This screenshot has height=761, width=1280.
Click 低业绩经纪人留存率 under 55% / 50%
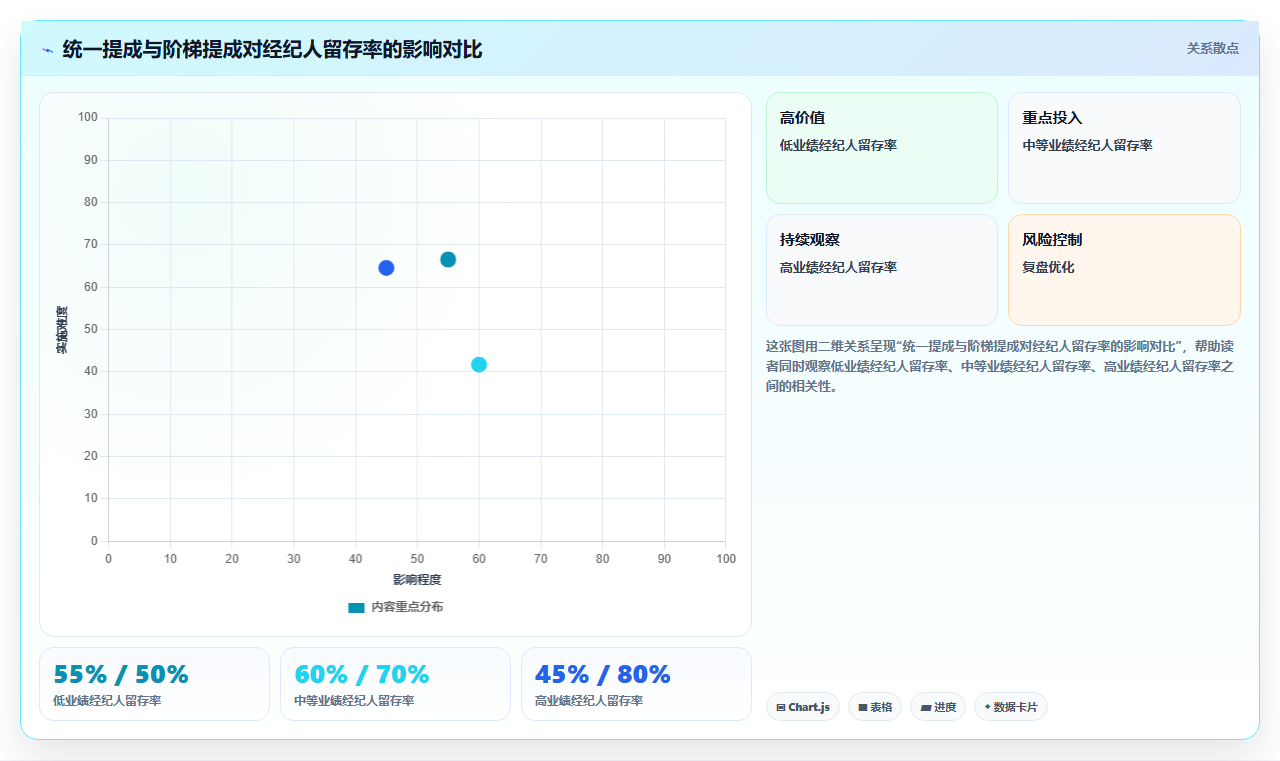coord(107,701)
